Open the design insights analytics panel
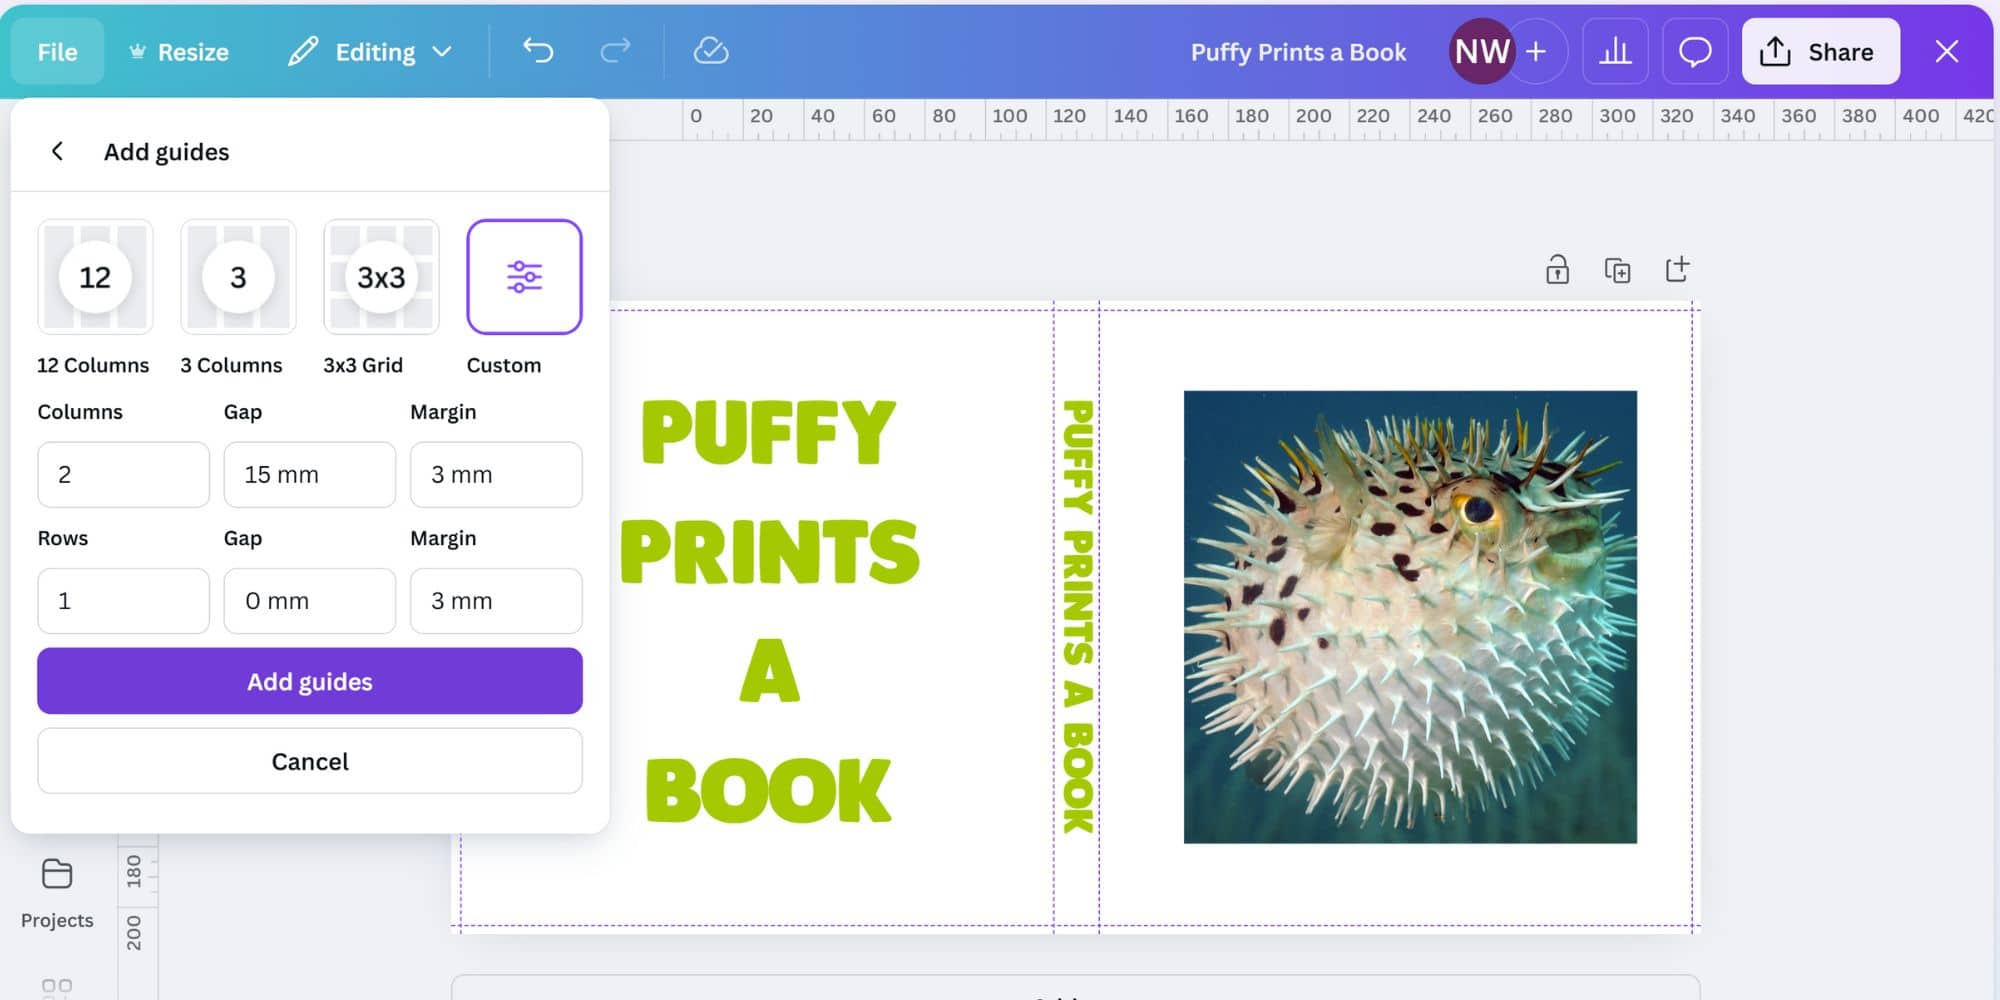2000x1000 pixels. click(x=1616, y=51)
